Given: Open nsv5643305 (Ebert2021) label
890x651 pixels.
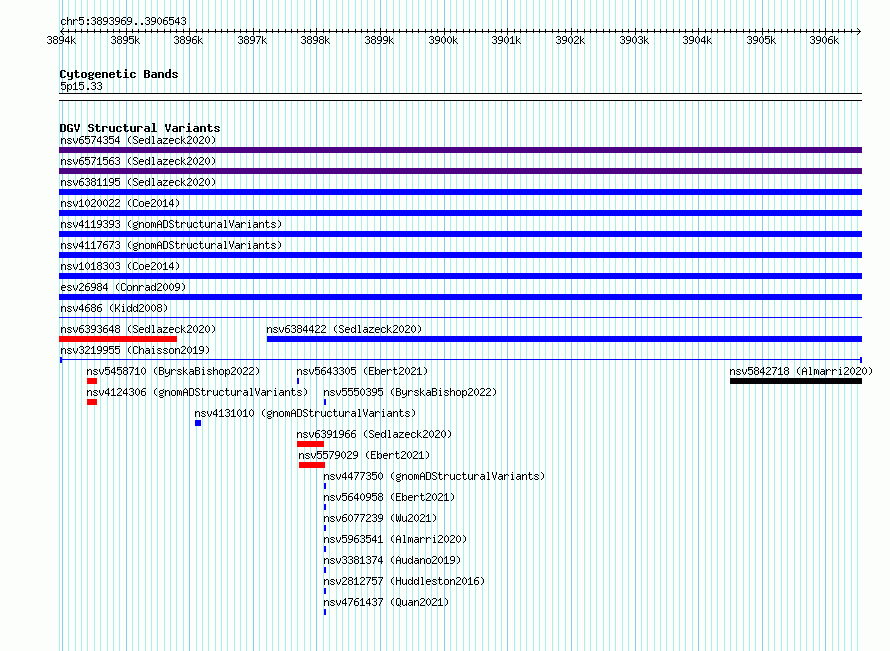Looking at the screenshot, I should pyautogui.click(x=362, y=371).
